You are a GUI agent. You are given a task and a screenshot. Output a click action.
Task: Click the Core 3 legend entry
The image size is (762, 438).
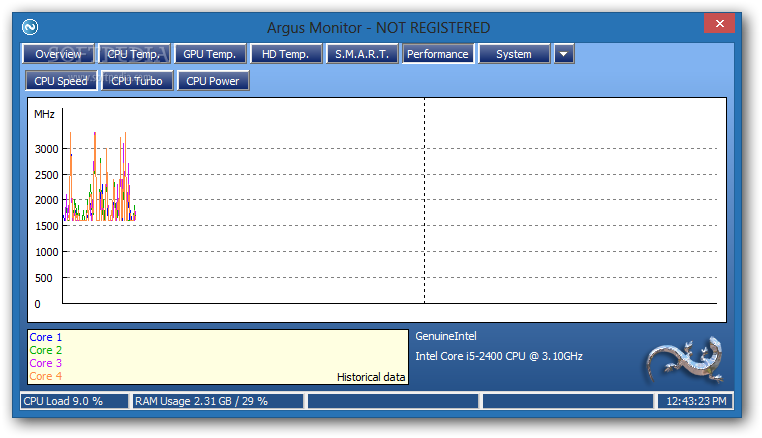[46, 363]
